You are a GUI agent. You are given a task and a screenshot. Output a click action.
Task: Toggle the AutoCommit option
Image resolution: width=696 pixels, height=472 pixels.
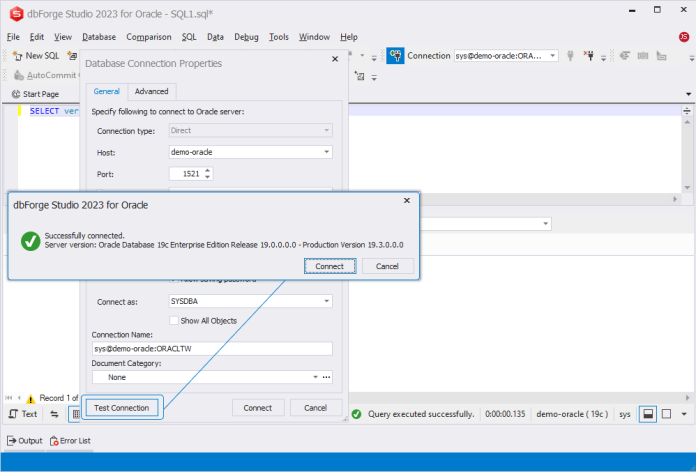(44, 75)
